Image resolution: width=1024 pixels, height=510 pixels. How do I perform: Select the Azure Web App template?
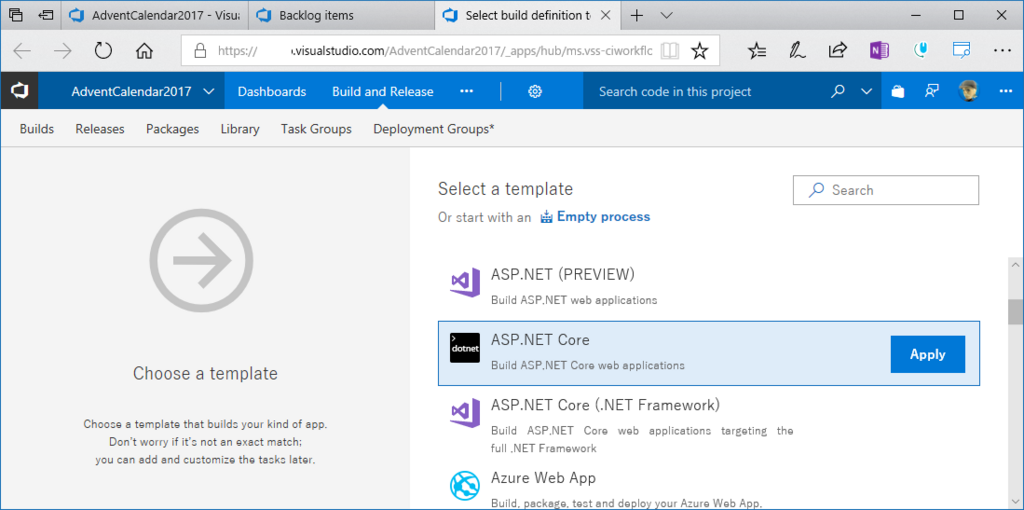point(543,478)
